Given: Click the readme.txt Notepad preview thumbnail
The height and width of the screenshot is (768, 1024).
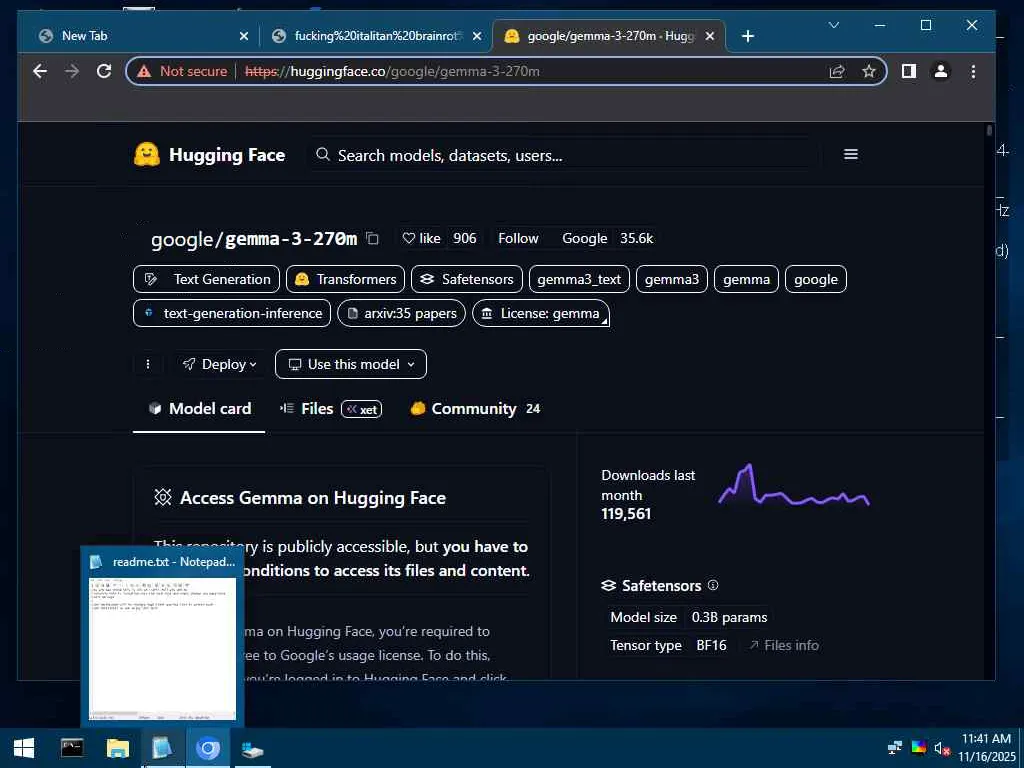Looking at the screenshot, I should (x=162, y=648).
